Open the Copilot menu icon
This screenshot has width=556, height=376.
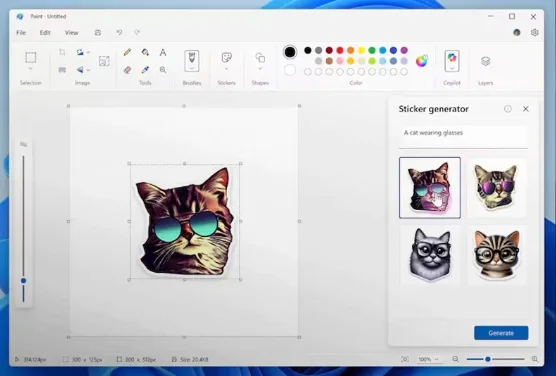point(452,57)
